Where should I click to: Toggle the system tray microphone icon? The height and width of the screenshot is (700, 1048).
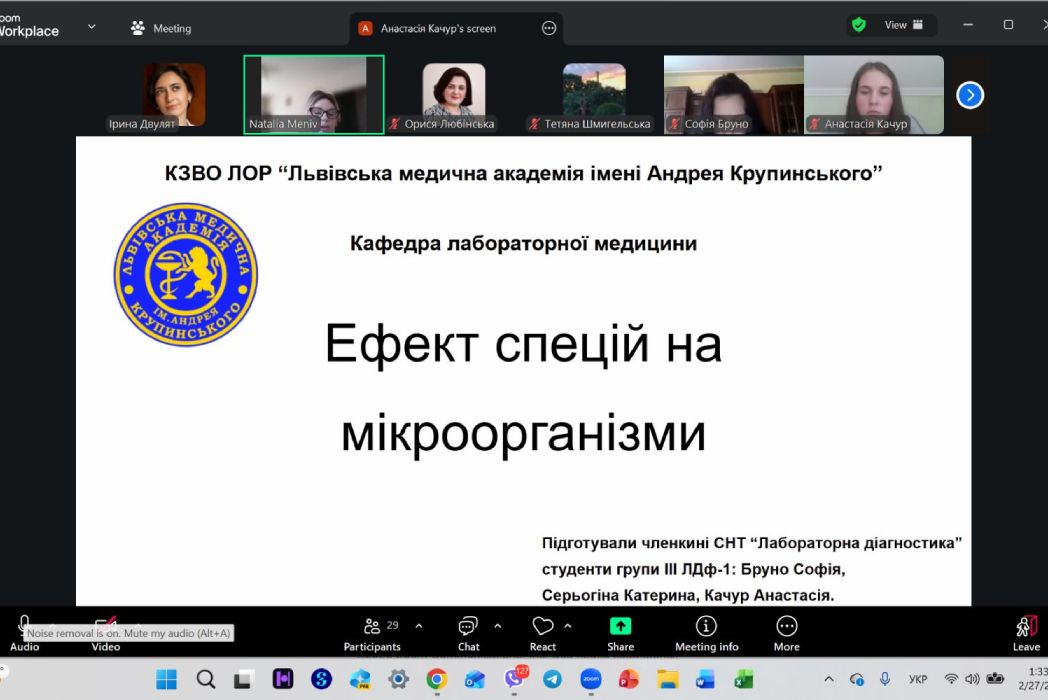click(x=886, y=678)
